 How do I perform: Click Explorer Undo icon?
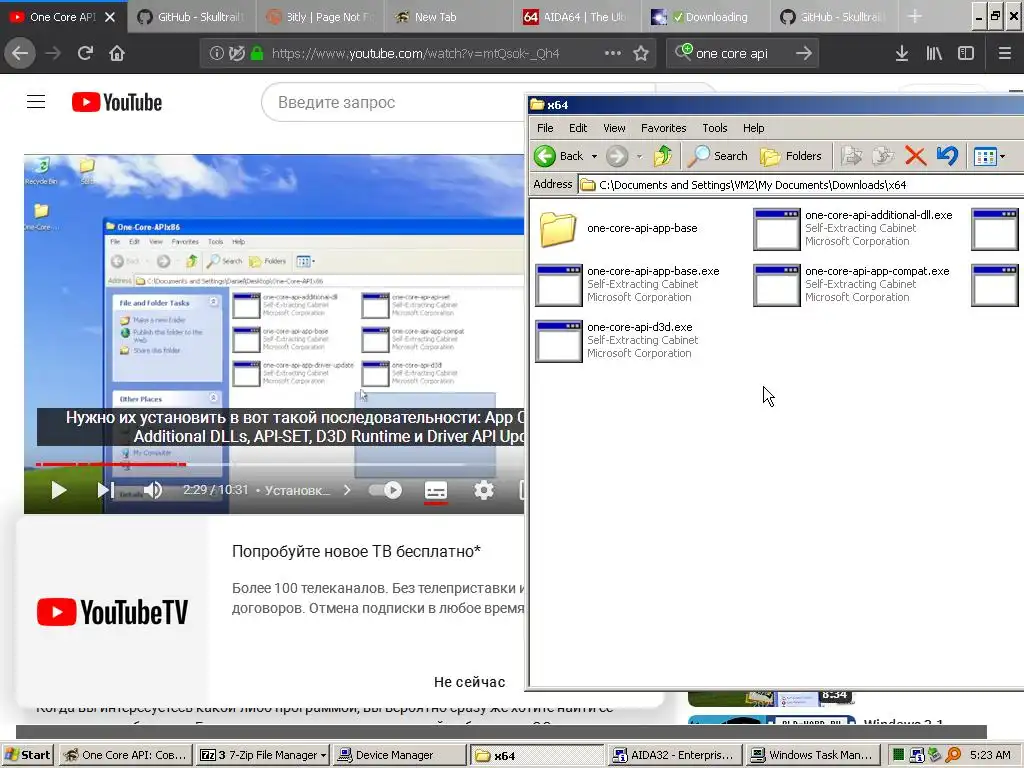click(x=947, y=156)
